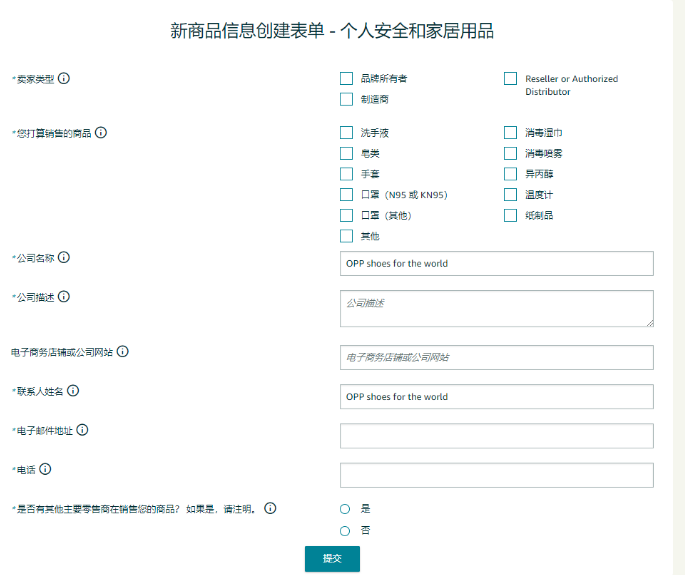The height and width of the screenshot is (575, 685).
Task: Click info icon beside 电子邮件地址
Action: pos(82,430)
